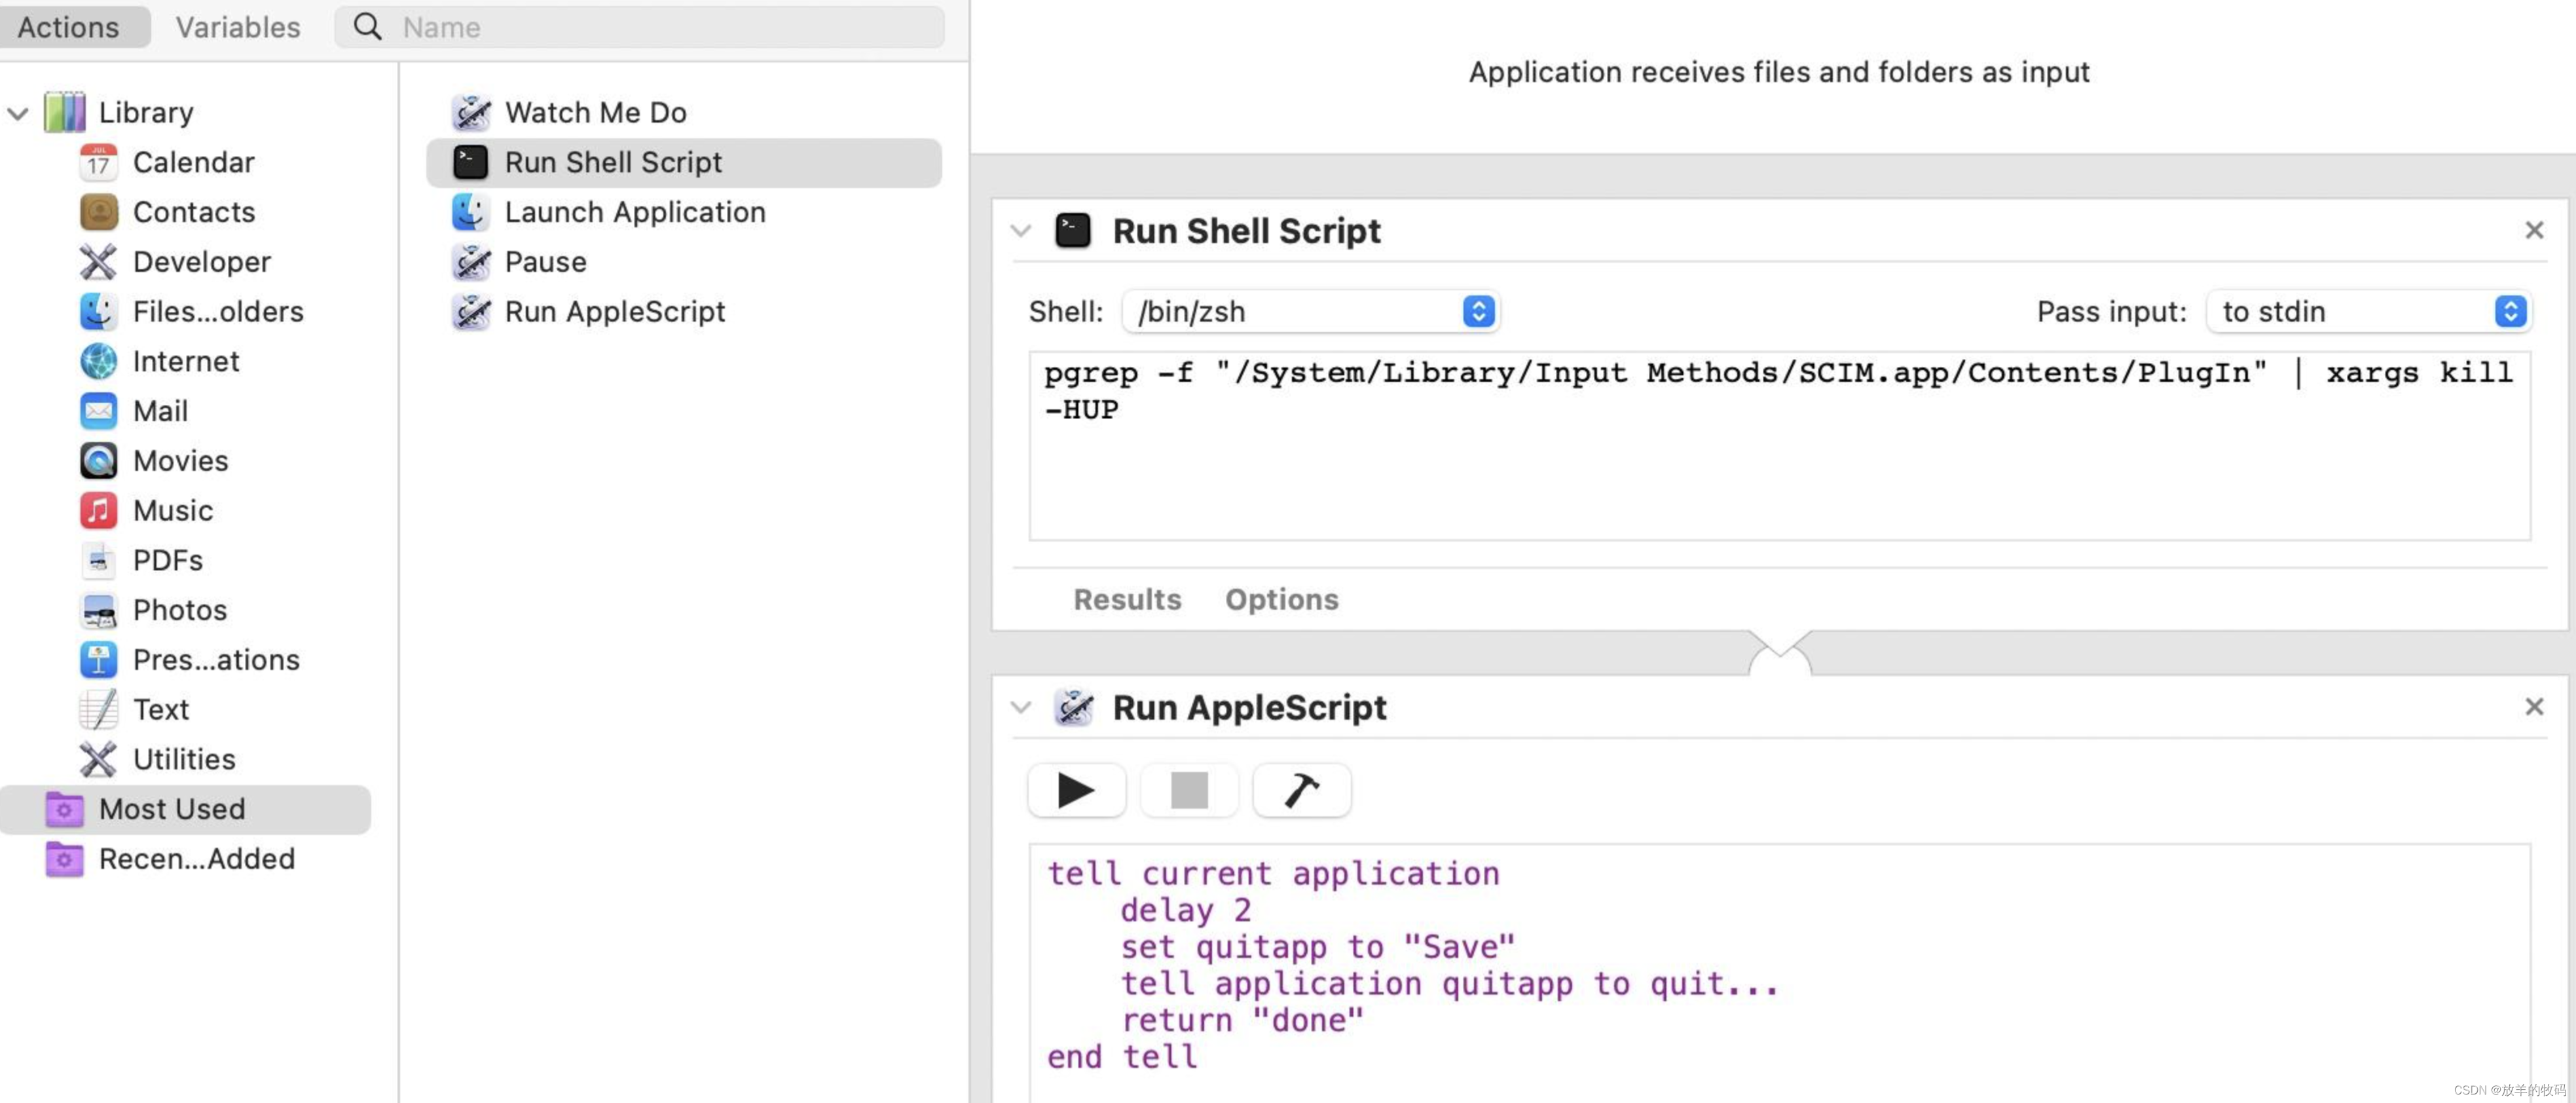2576x1103 pixels.
Task: Select the Variables tab
Action: pos(236,25)
